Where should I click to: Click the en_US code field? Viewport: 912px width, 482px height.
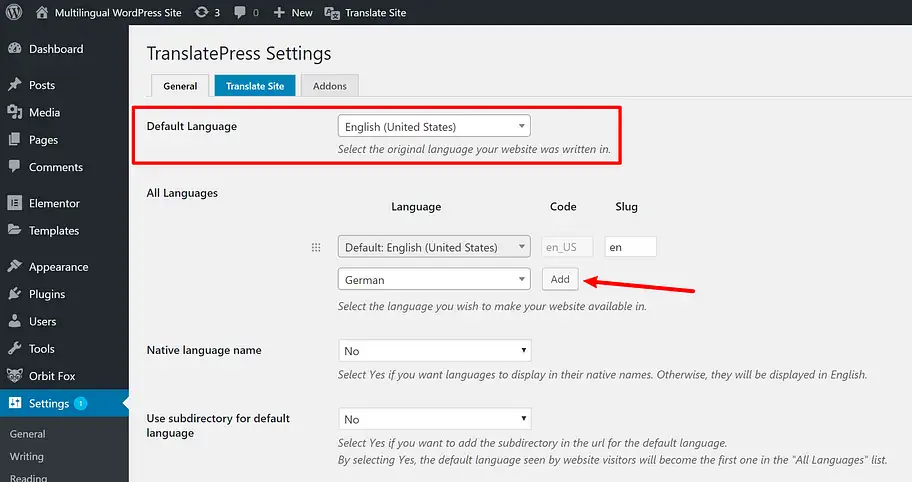(567, 247)
